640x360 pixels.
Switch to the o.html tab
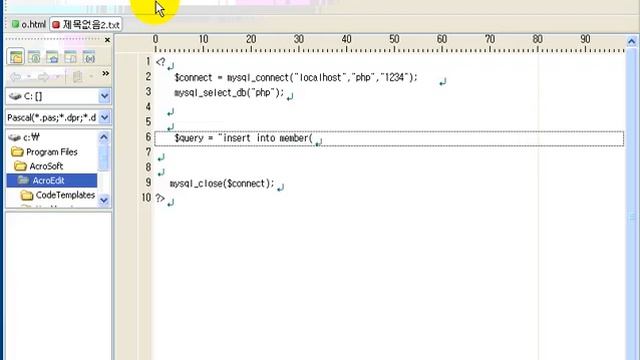coord(29,24)
